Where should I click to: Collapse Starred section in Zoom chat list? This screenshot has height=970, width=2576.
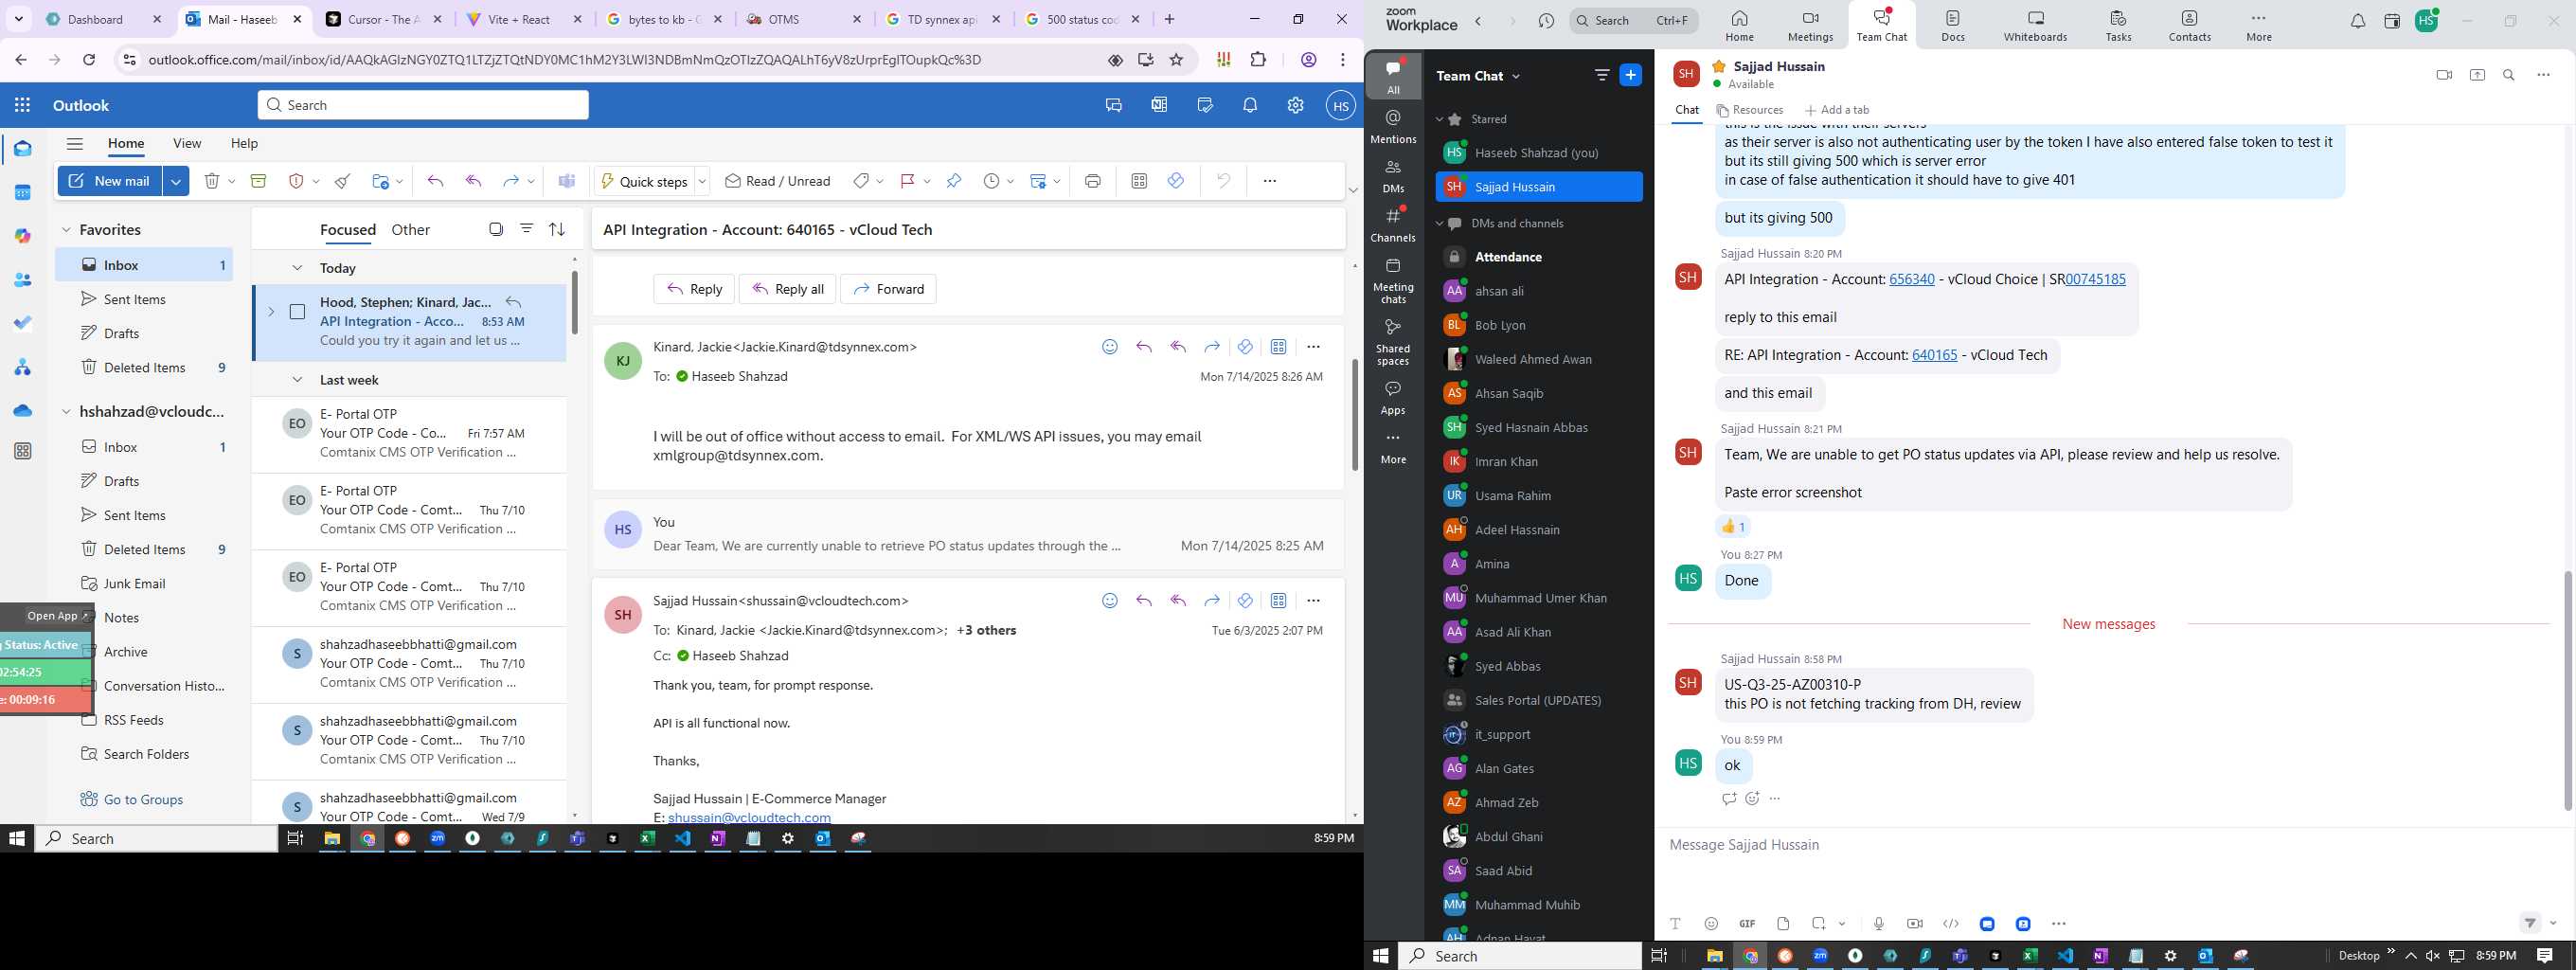click(x=1440, y=119)
